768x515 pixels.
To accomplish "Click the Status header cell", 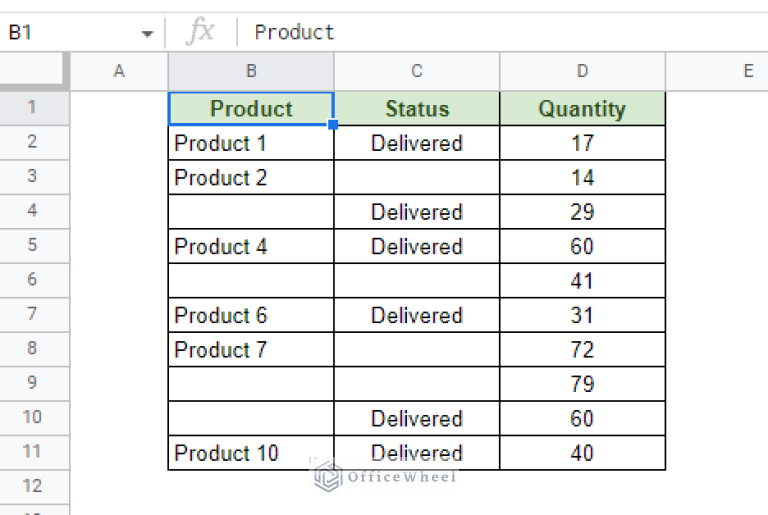I will click(417, 109).
